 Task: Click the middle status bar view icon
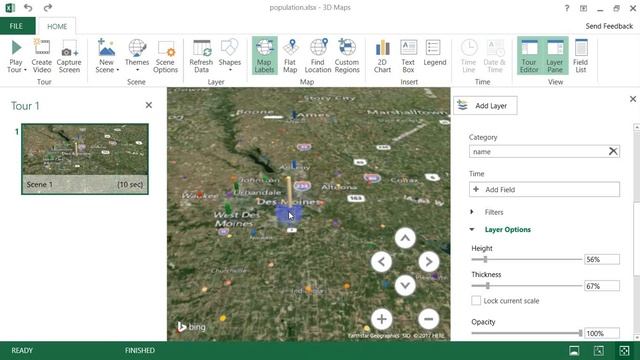(x=599, y=351)
